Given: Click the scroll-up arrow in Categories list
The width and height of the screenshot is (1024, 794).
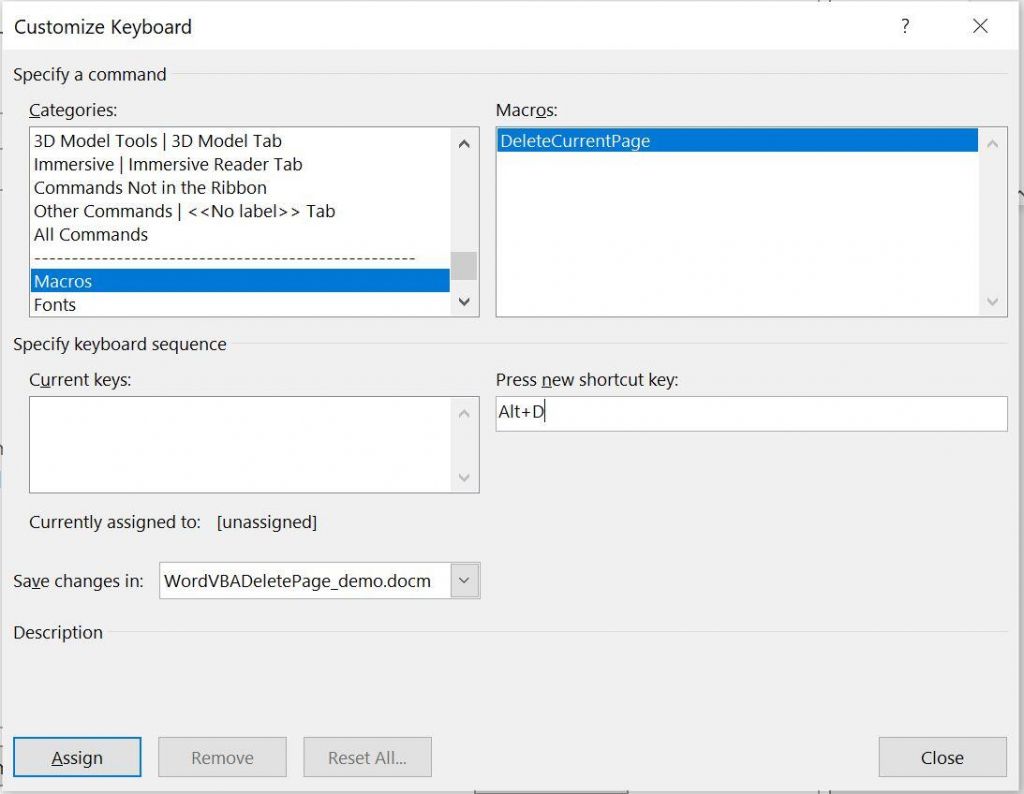Looking at the screenshot, I should (x=463, y=143).
